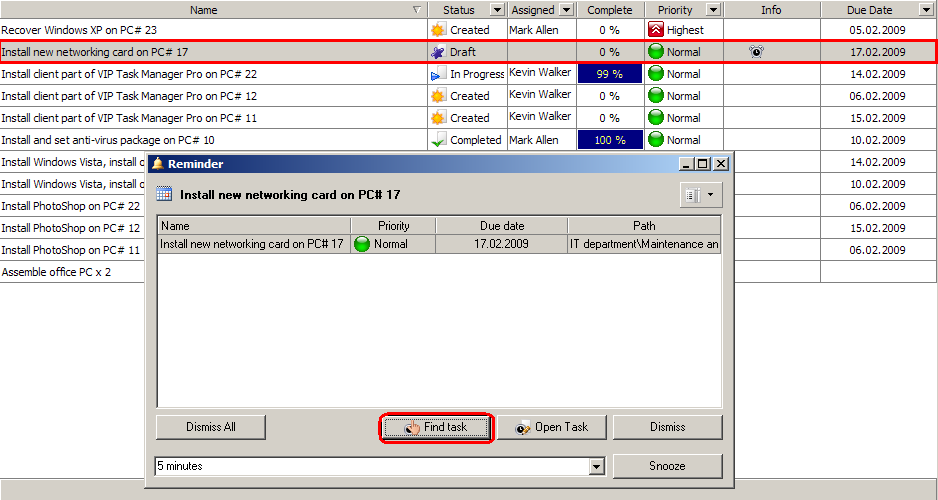Snooze the reminder
This screenshot has width=938, height=500.
[x=667, y=466]
